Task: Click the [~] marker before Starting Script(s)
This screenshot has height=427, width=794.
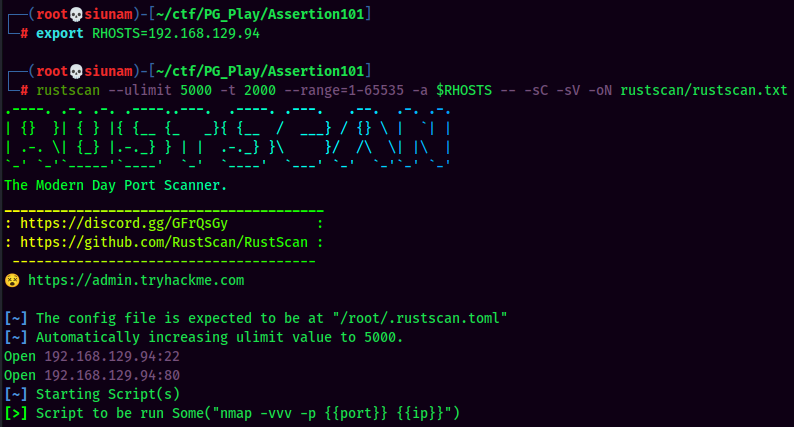Action: coord(16,394)
